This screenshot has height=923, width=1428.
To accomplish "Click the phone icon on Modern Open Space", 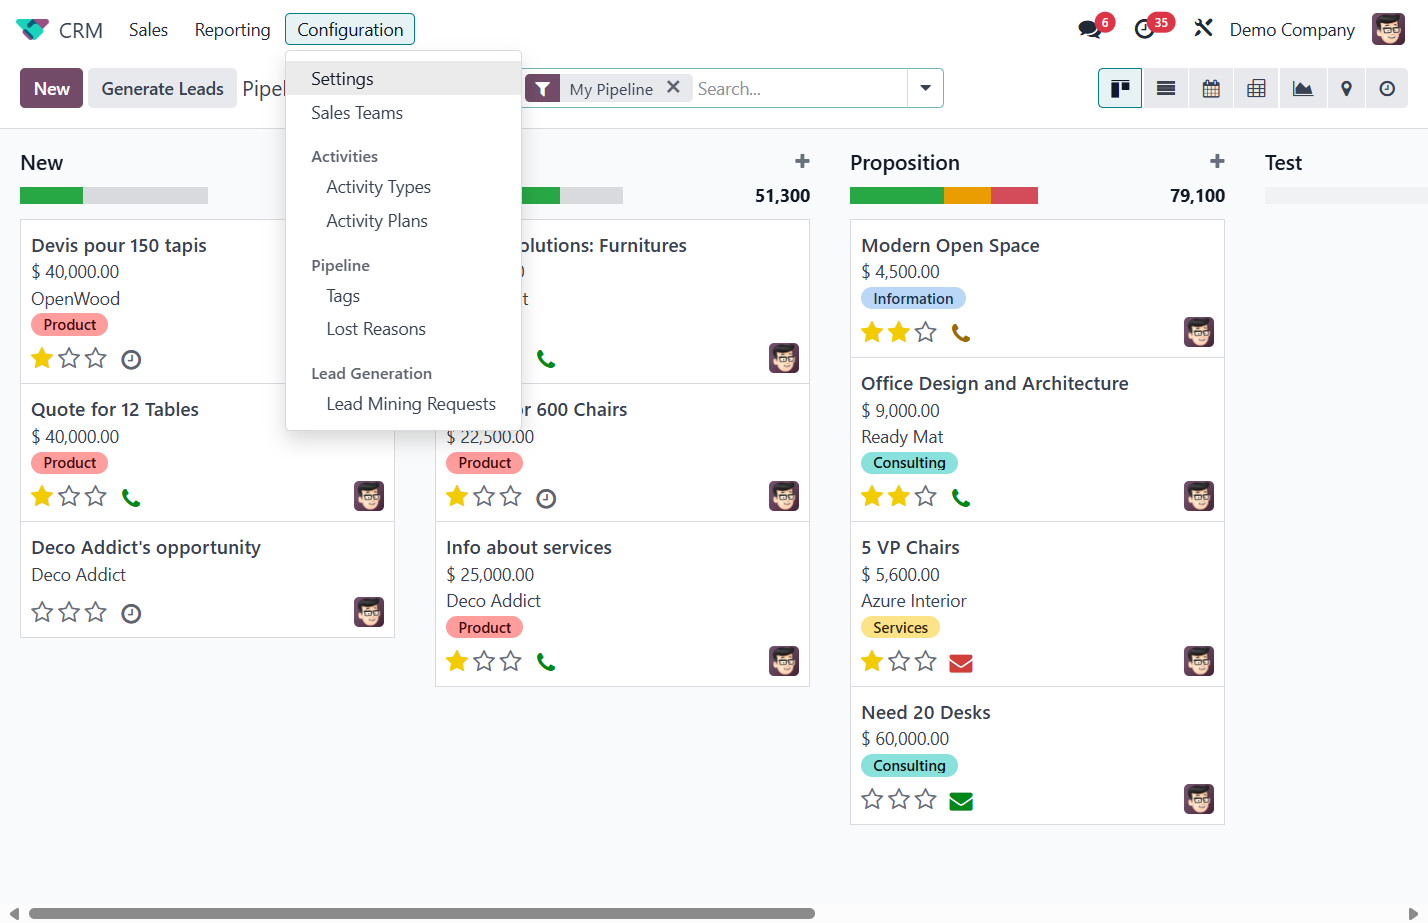I will tap(961, 333).
